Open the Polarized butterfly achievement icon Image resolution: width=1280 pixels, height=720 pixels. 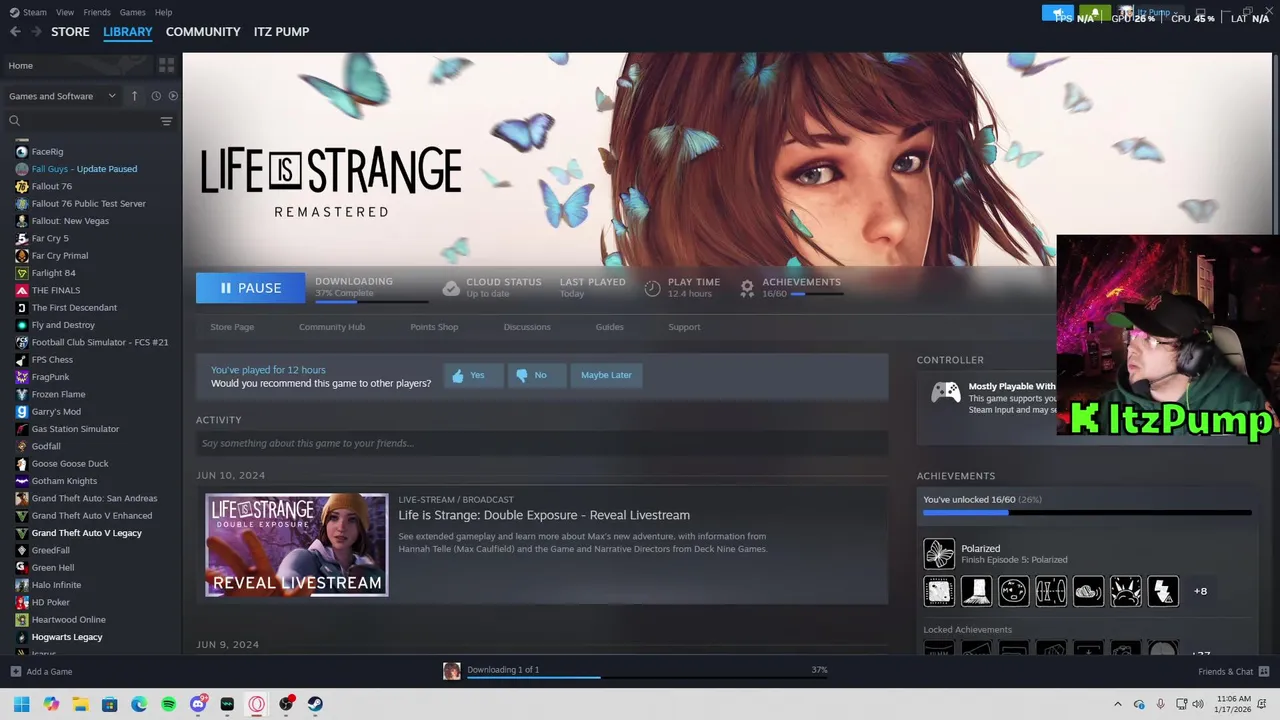[x=939, y=553]
